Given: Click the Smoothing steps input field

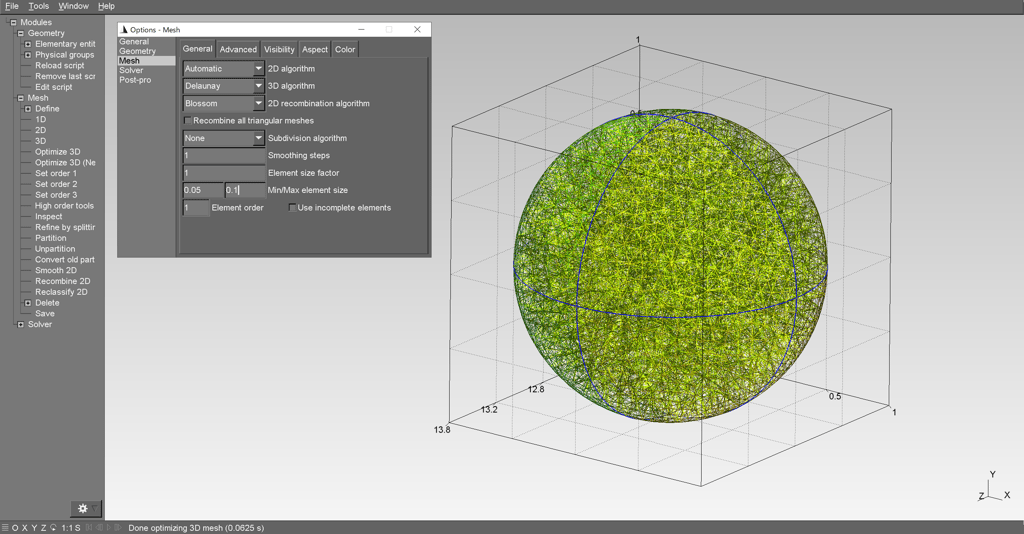Looking at the screenshot, I should coord(224,156).
